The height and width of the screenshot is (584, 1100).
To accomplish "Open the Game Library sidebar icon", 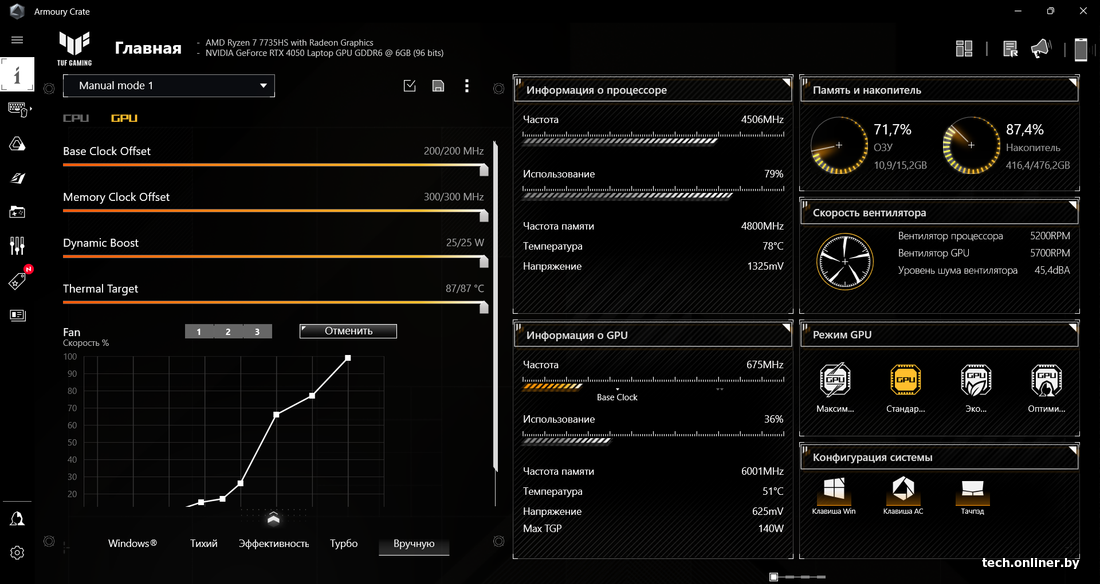I will pos(17,212).
